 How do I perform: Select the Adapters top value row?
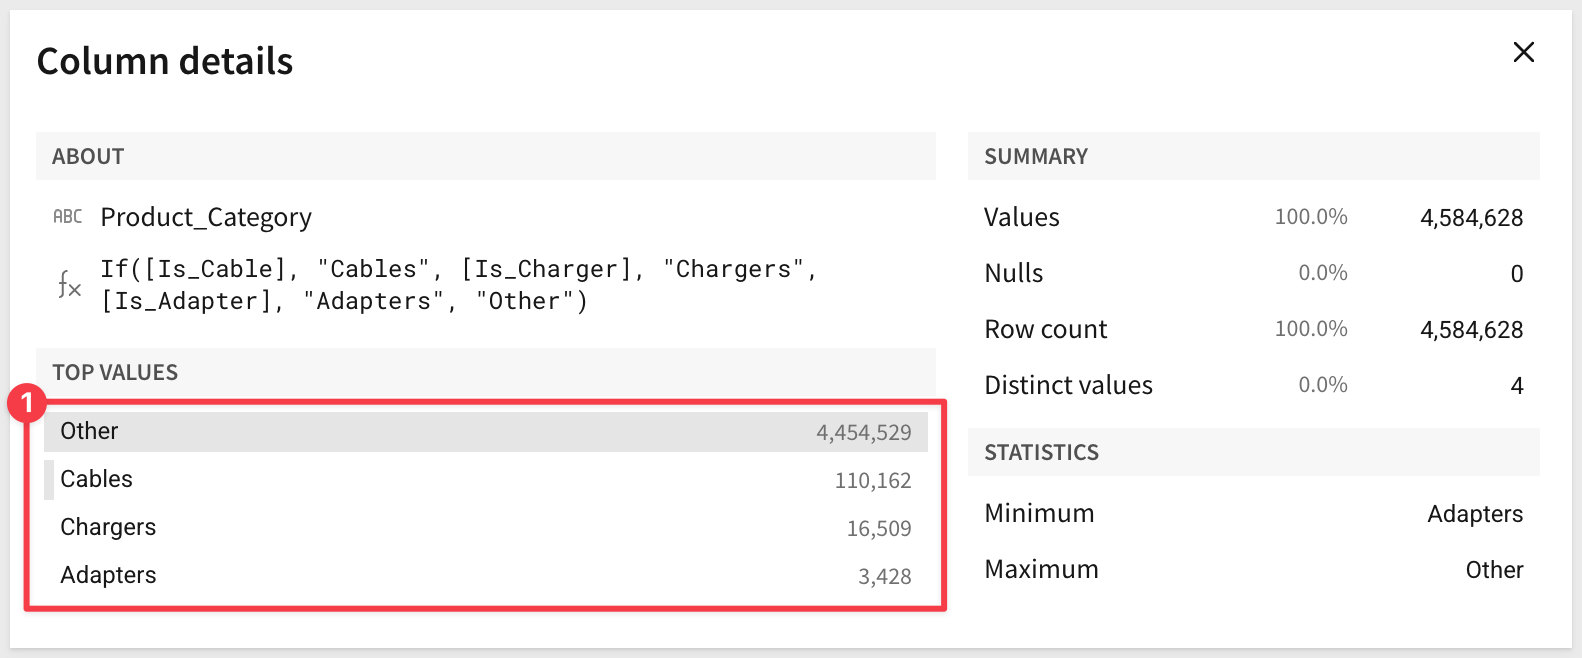click(x=485, y=576)
